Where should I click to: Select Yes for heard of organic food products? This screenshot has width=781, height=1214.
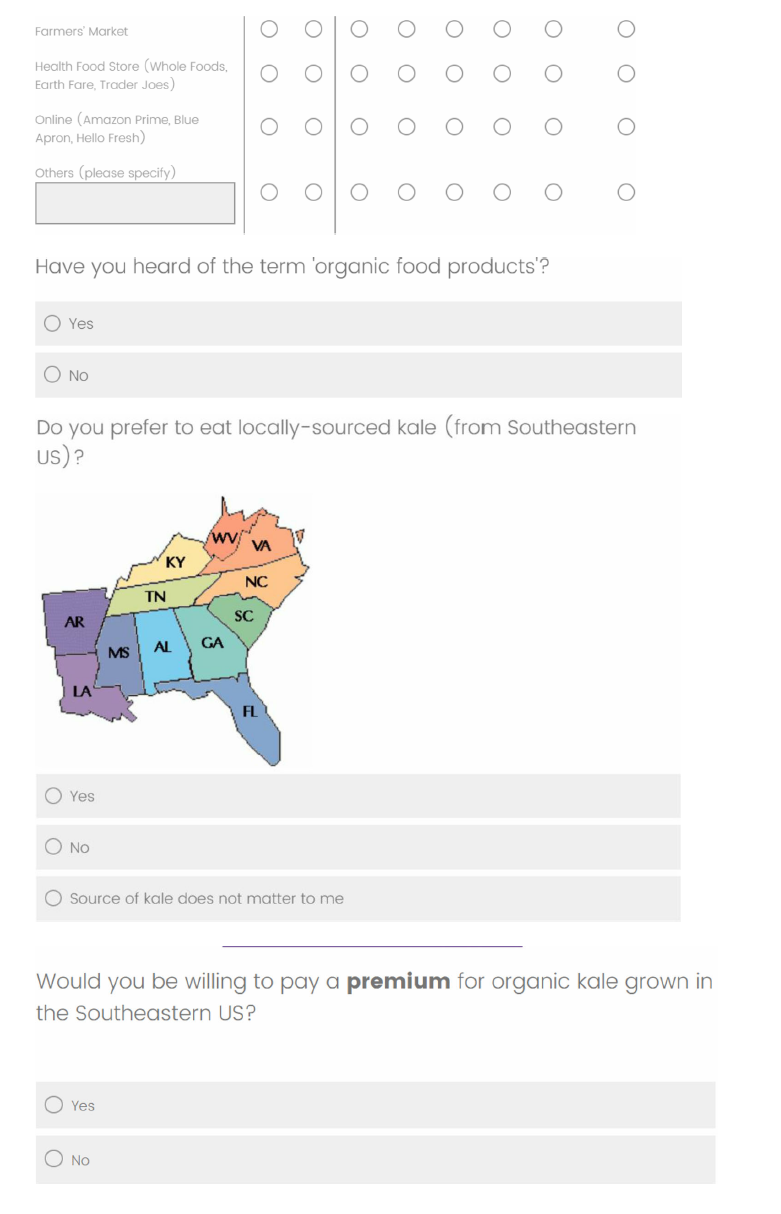[53, 323]
